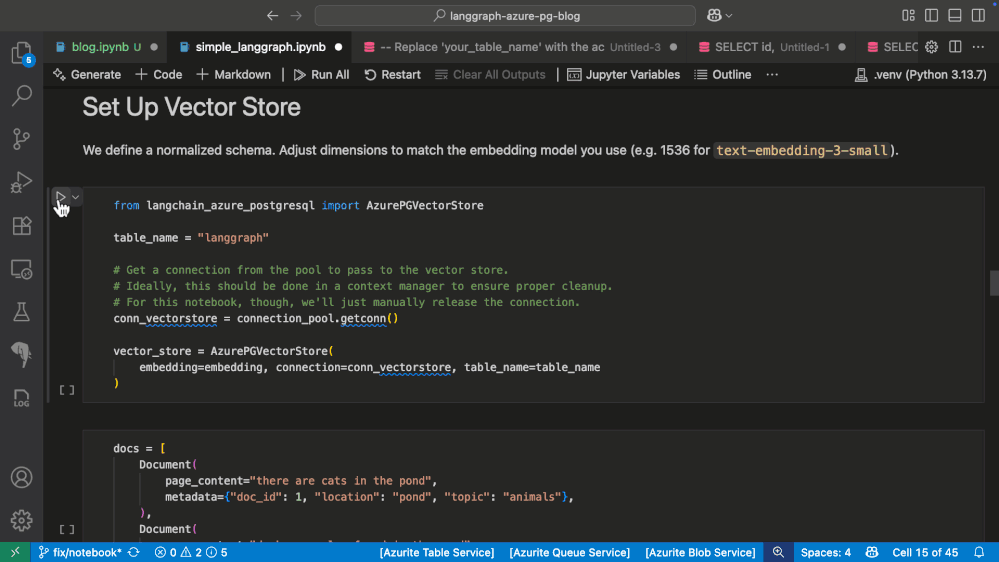Toggle the secondary side bar layout button
Screen dimensions: 999x562
[x=977, y=16]
